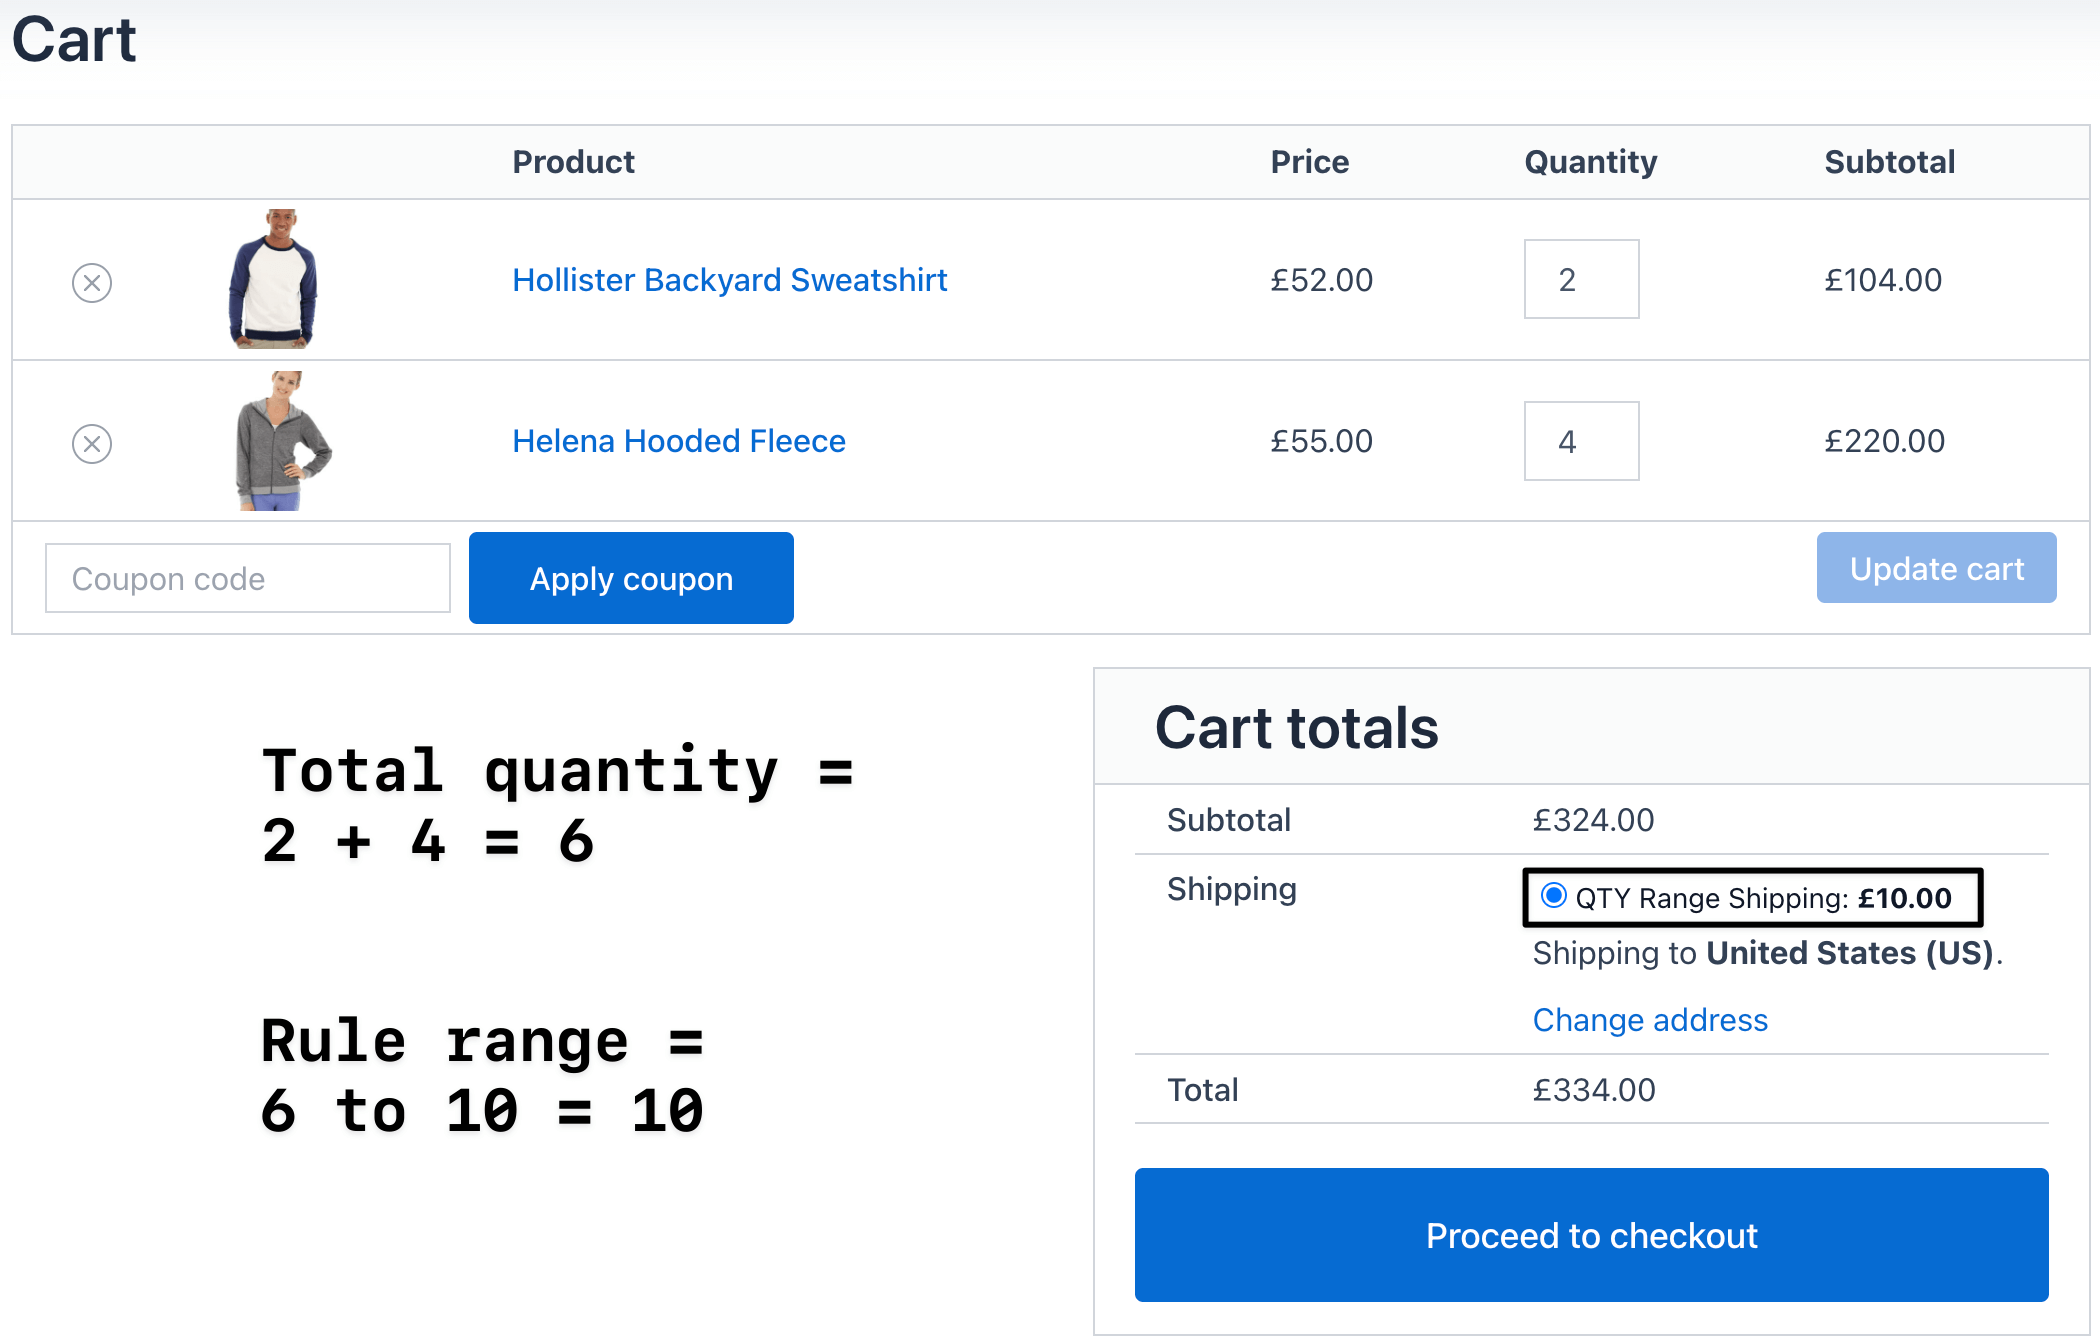Click the Quantity column header
The width and height of the screenshot is (2100, 1344).
[1590, 162]
